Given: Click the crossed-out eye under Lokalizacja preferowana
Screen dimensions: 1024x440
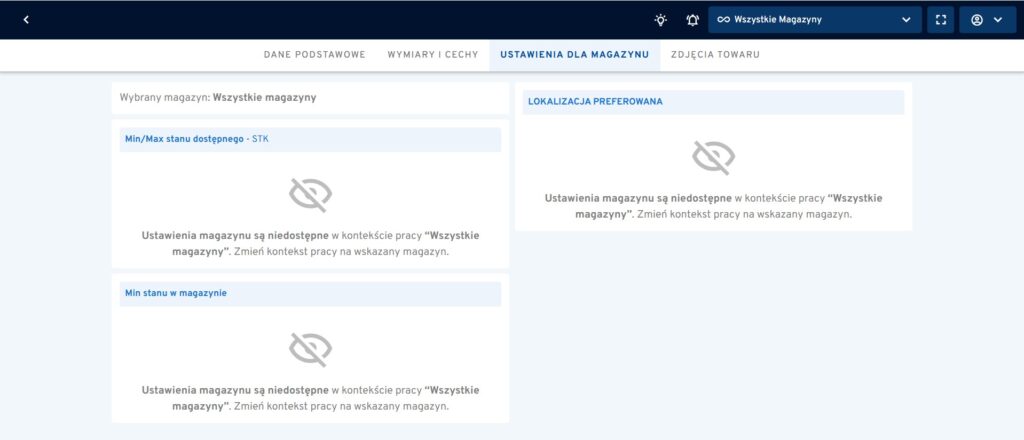Looking at the screenshot, I should (713, 156).
